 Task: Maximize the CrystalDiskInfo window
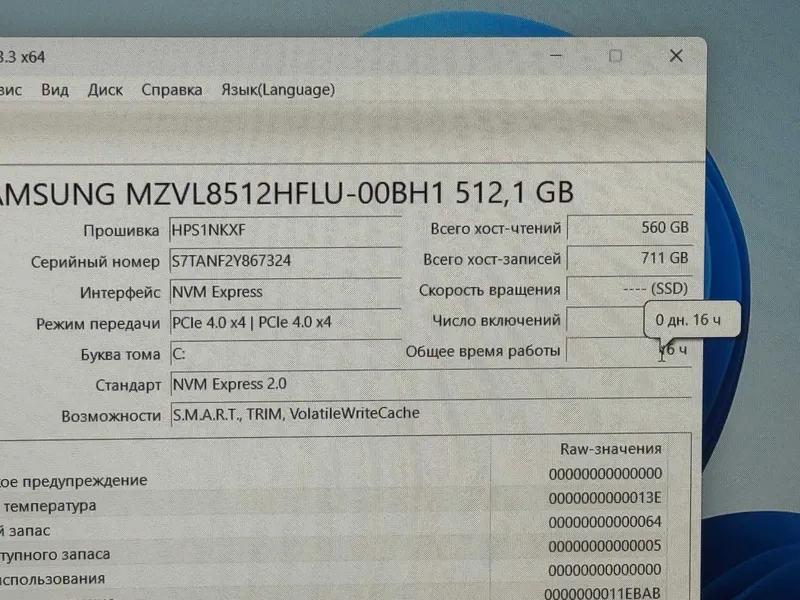coord(615,55)
